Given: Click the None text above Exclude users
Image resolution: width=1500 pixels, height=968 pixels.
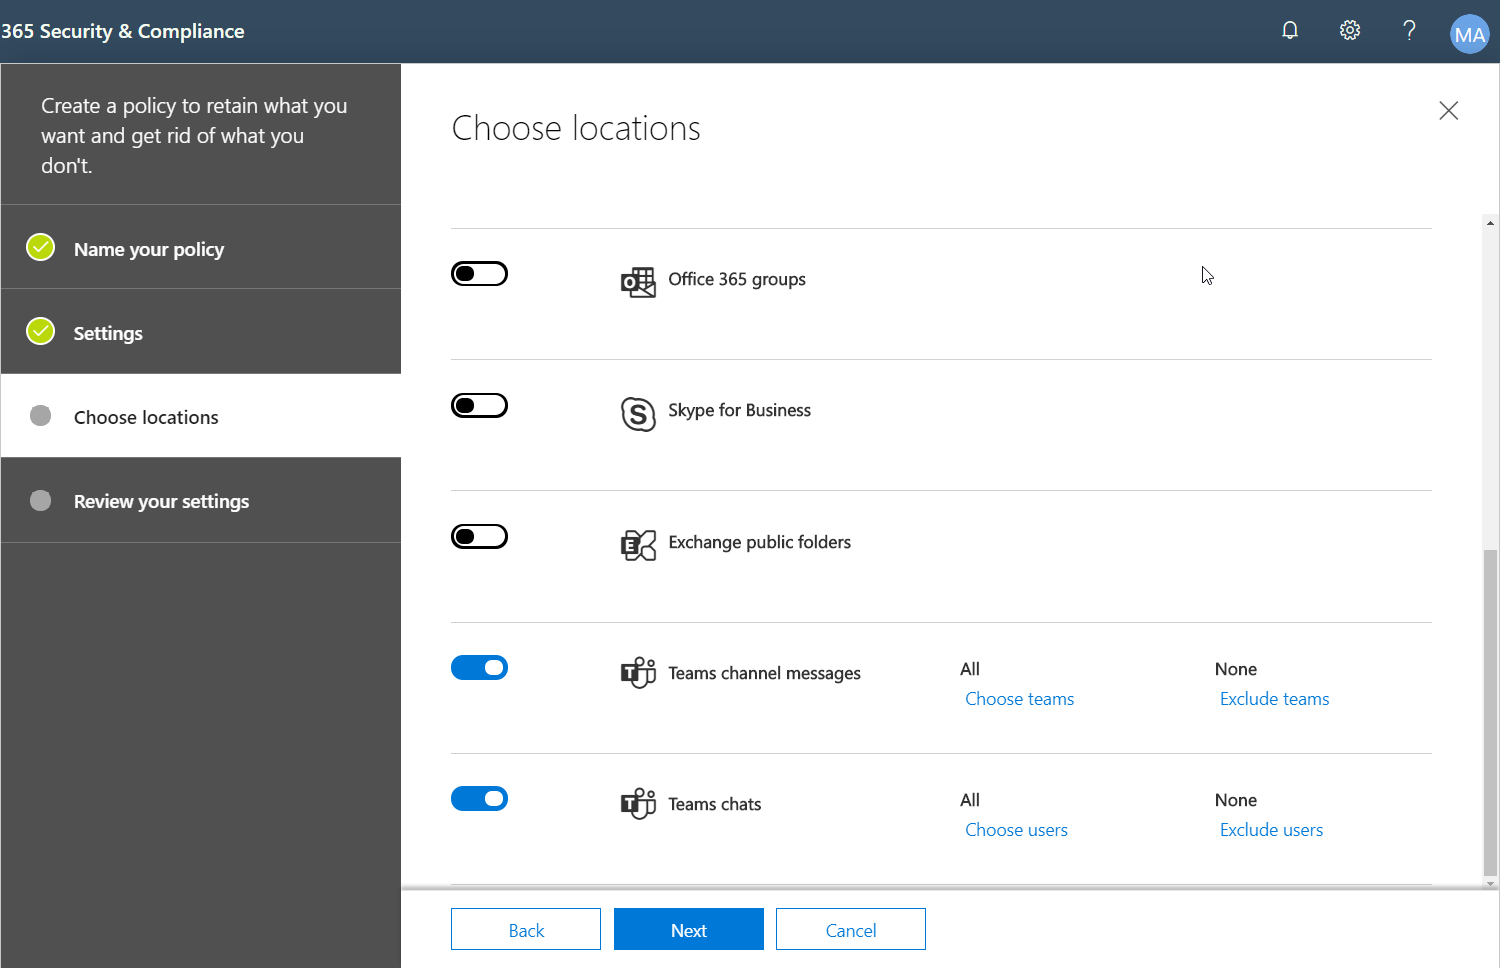Looking at the screenshot, I should [1236, 800].
